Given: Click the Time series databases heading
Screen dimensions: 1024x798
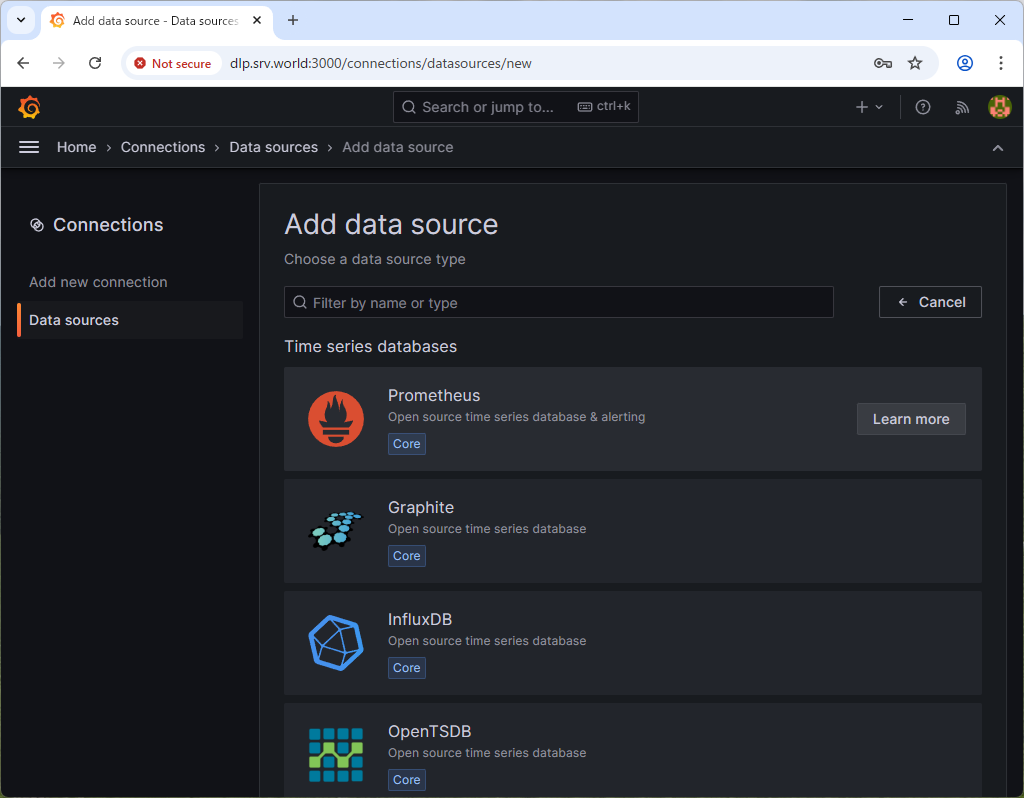Looking at the screenshot, I should [x=370, y=347].
